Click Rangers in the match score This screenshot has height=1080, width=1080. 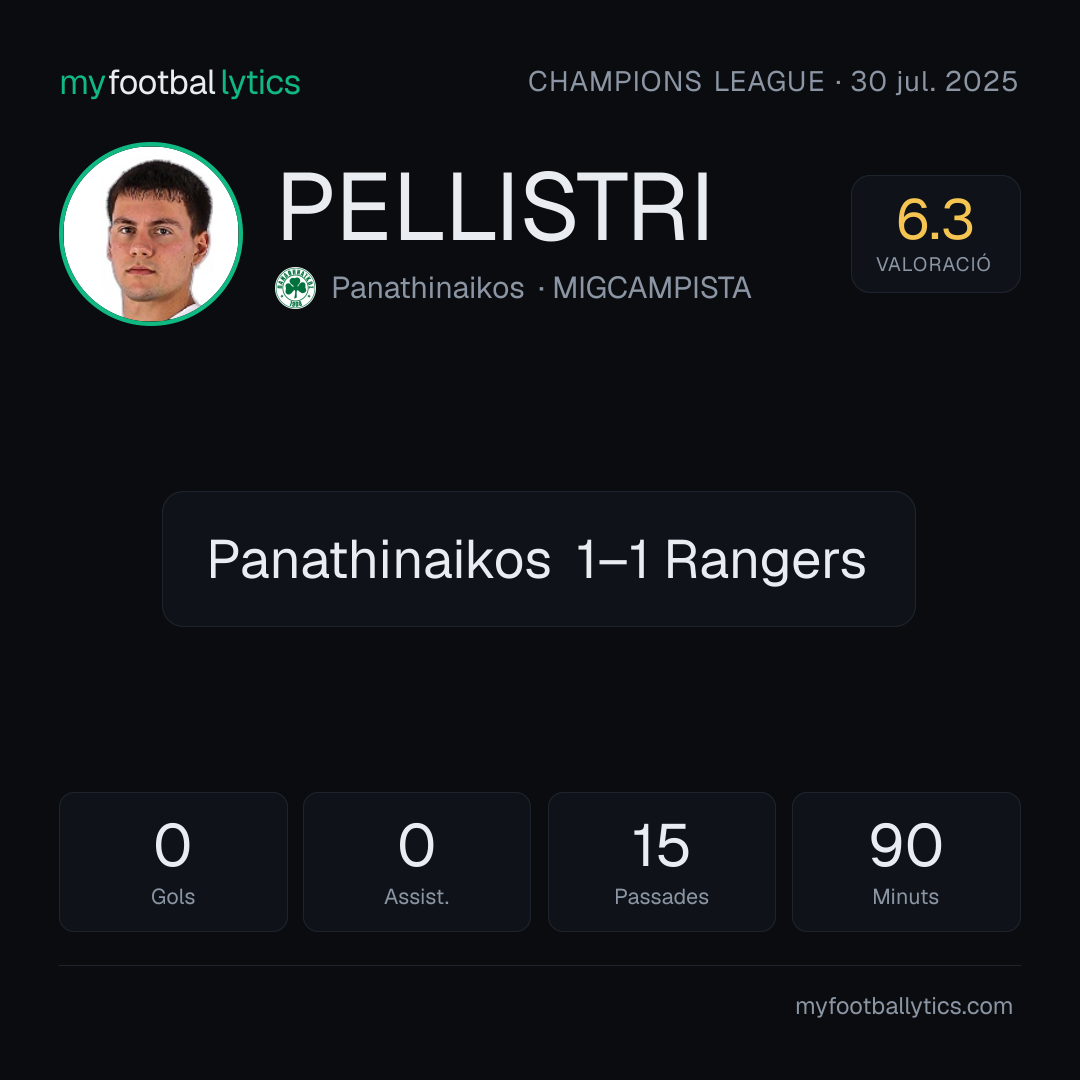[765, 561]
